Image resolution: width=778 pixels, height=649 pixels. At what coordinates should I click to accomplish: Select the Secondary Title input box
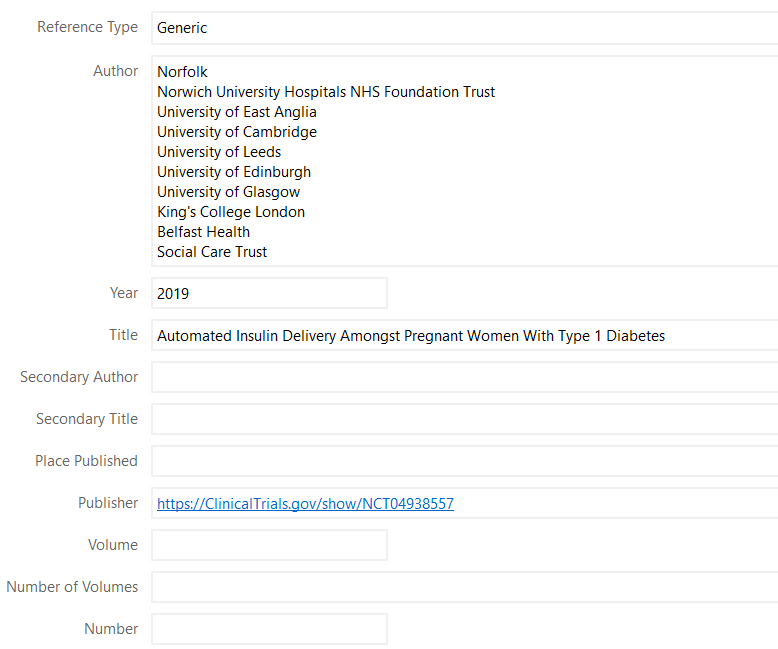(460, 420)
